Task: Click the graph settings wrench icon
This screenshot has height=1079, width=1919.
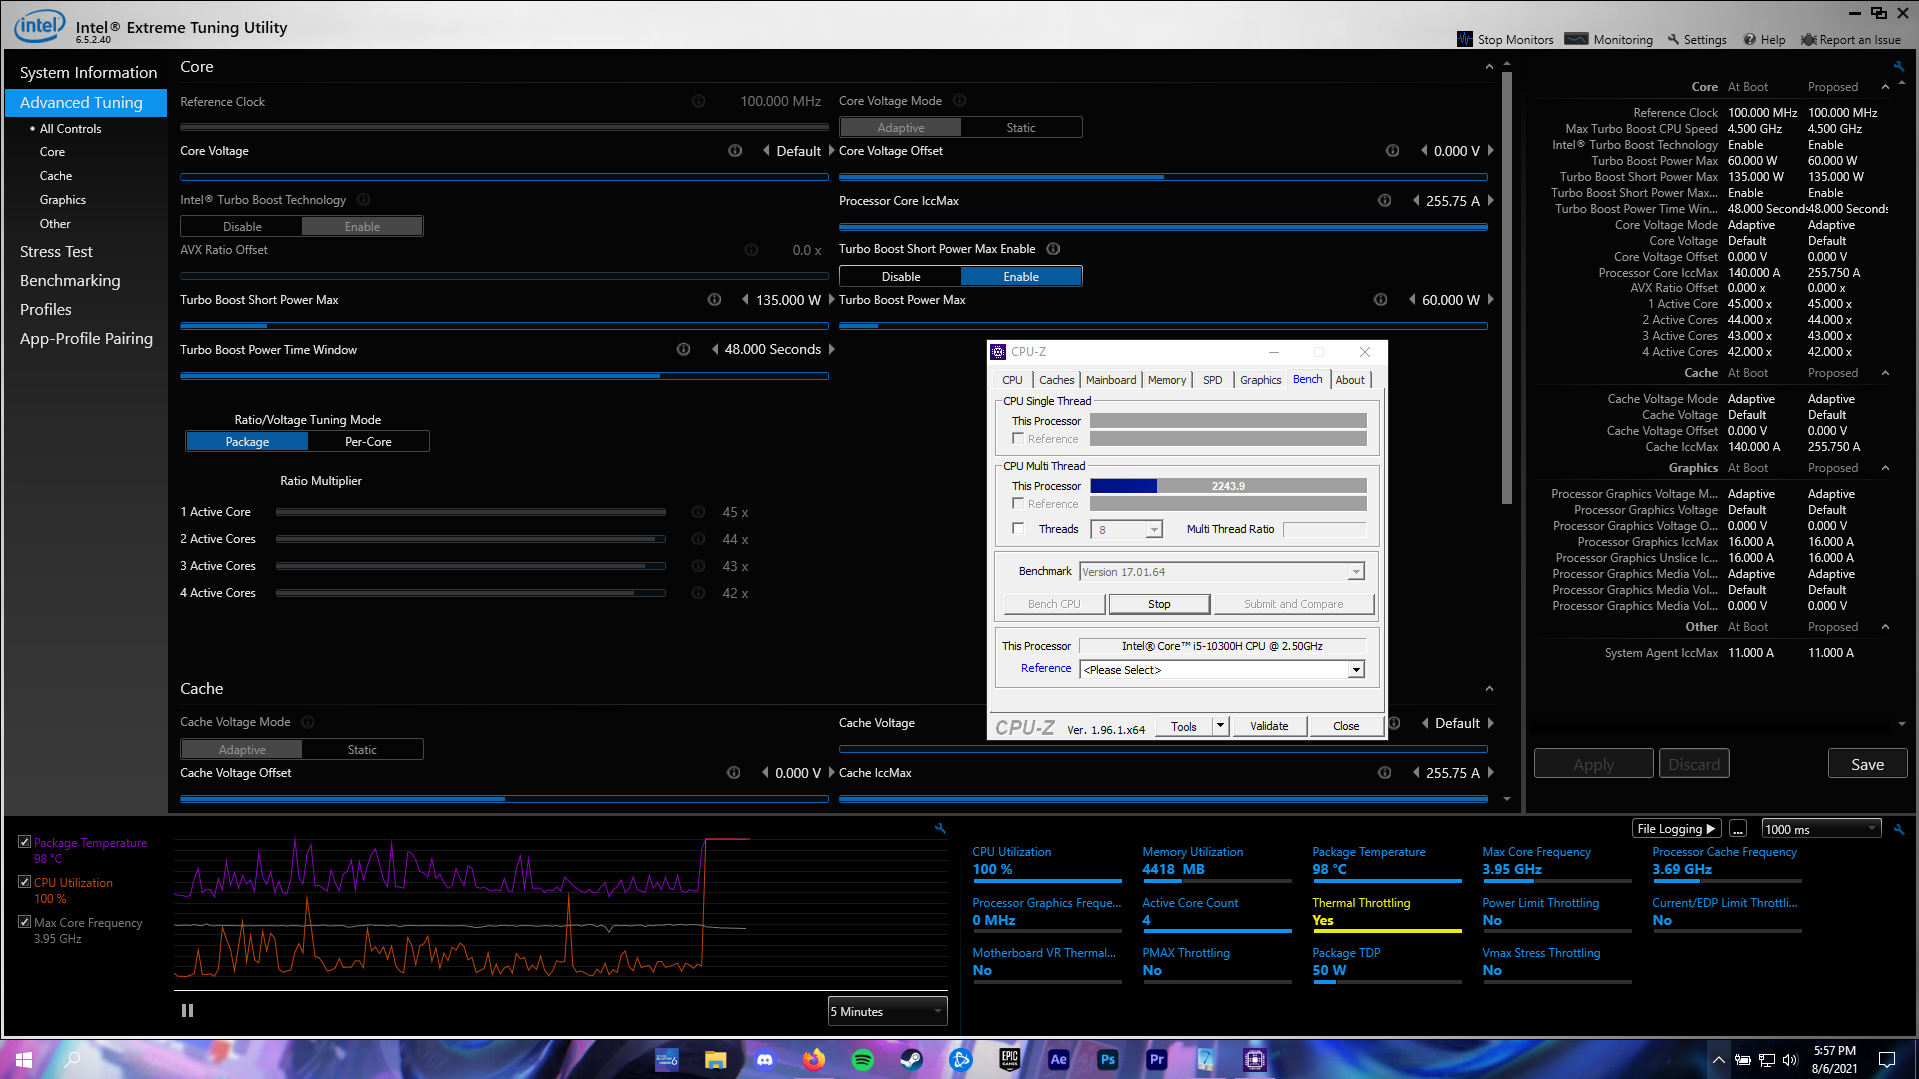Action: tap(940, 828)
